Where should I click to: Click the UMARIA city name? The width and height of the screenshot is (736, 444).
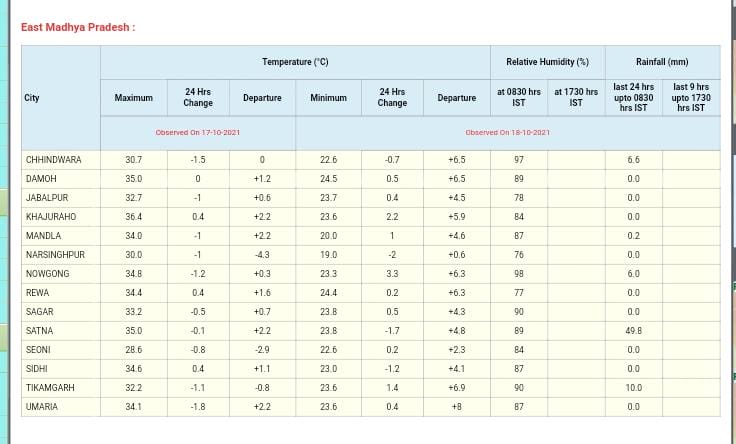(x=42, y=407)
